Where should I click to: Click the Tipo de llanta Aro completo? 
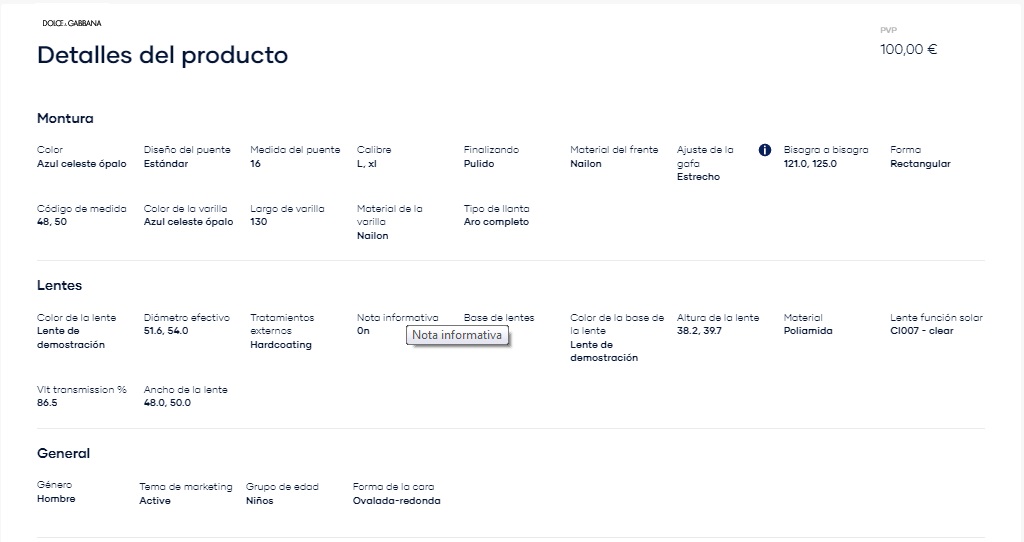496,222
